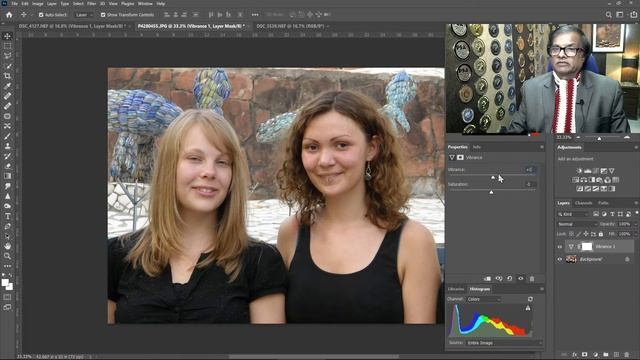Select the Eyedropper tool
640x360 pixels.
point(7,86)
